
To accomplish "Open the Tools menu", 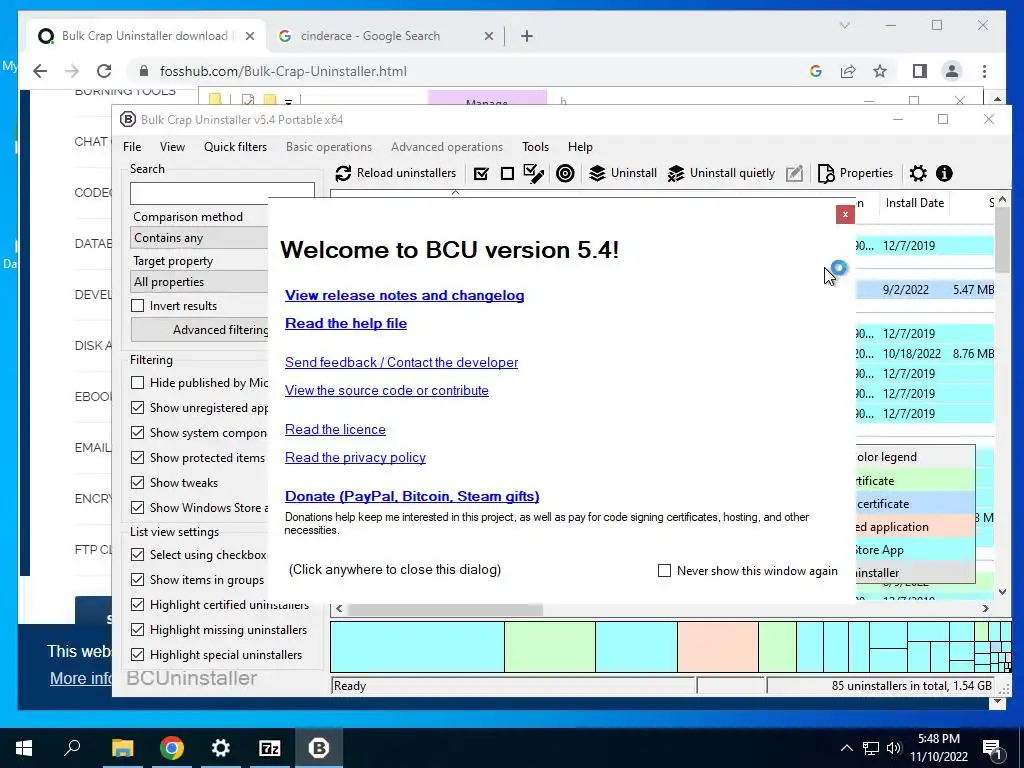I will pos(536,147).
